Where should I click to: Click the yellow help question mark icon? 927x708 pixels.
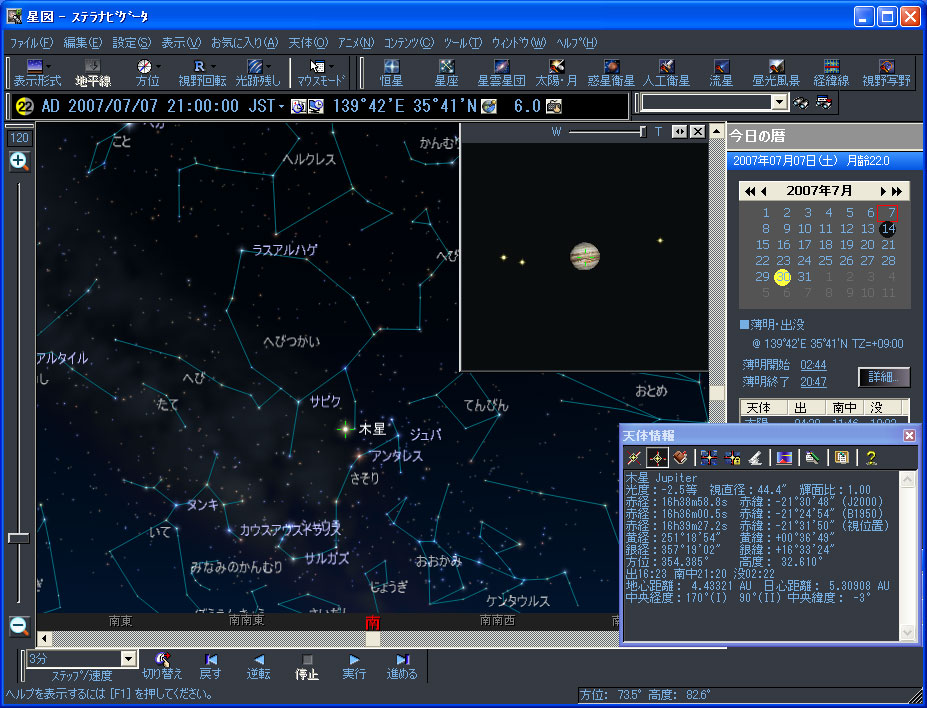[x=871, y=458]
